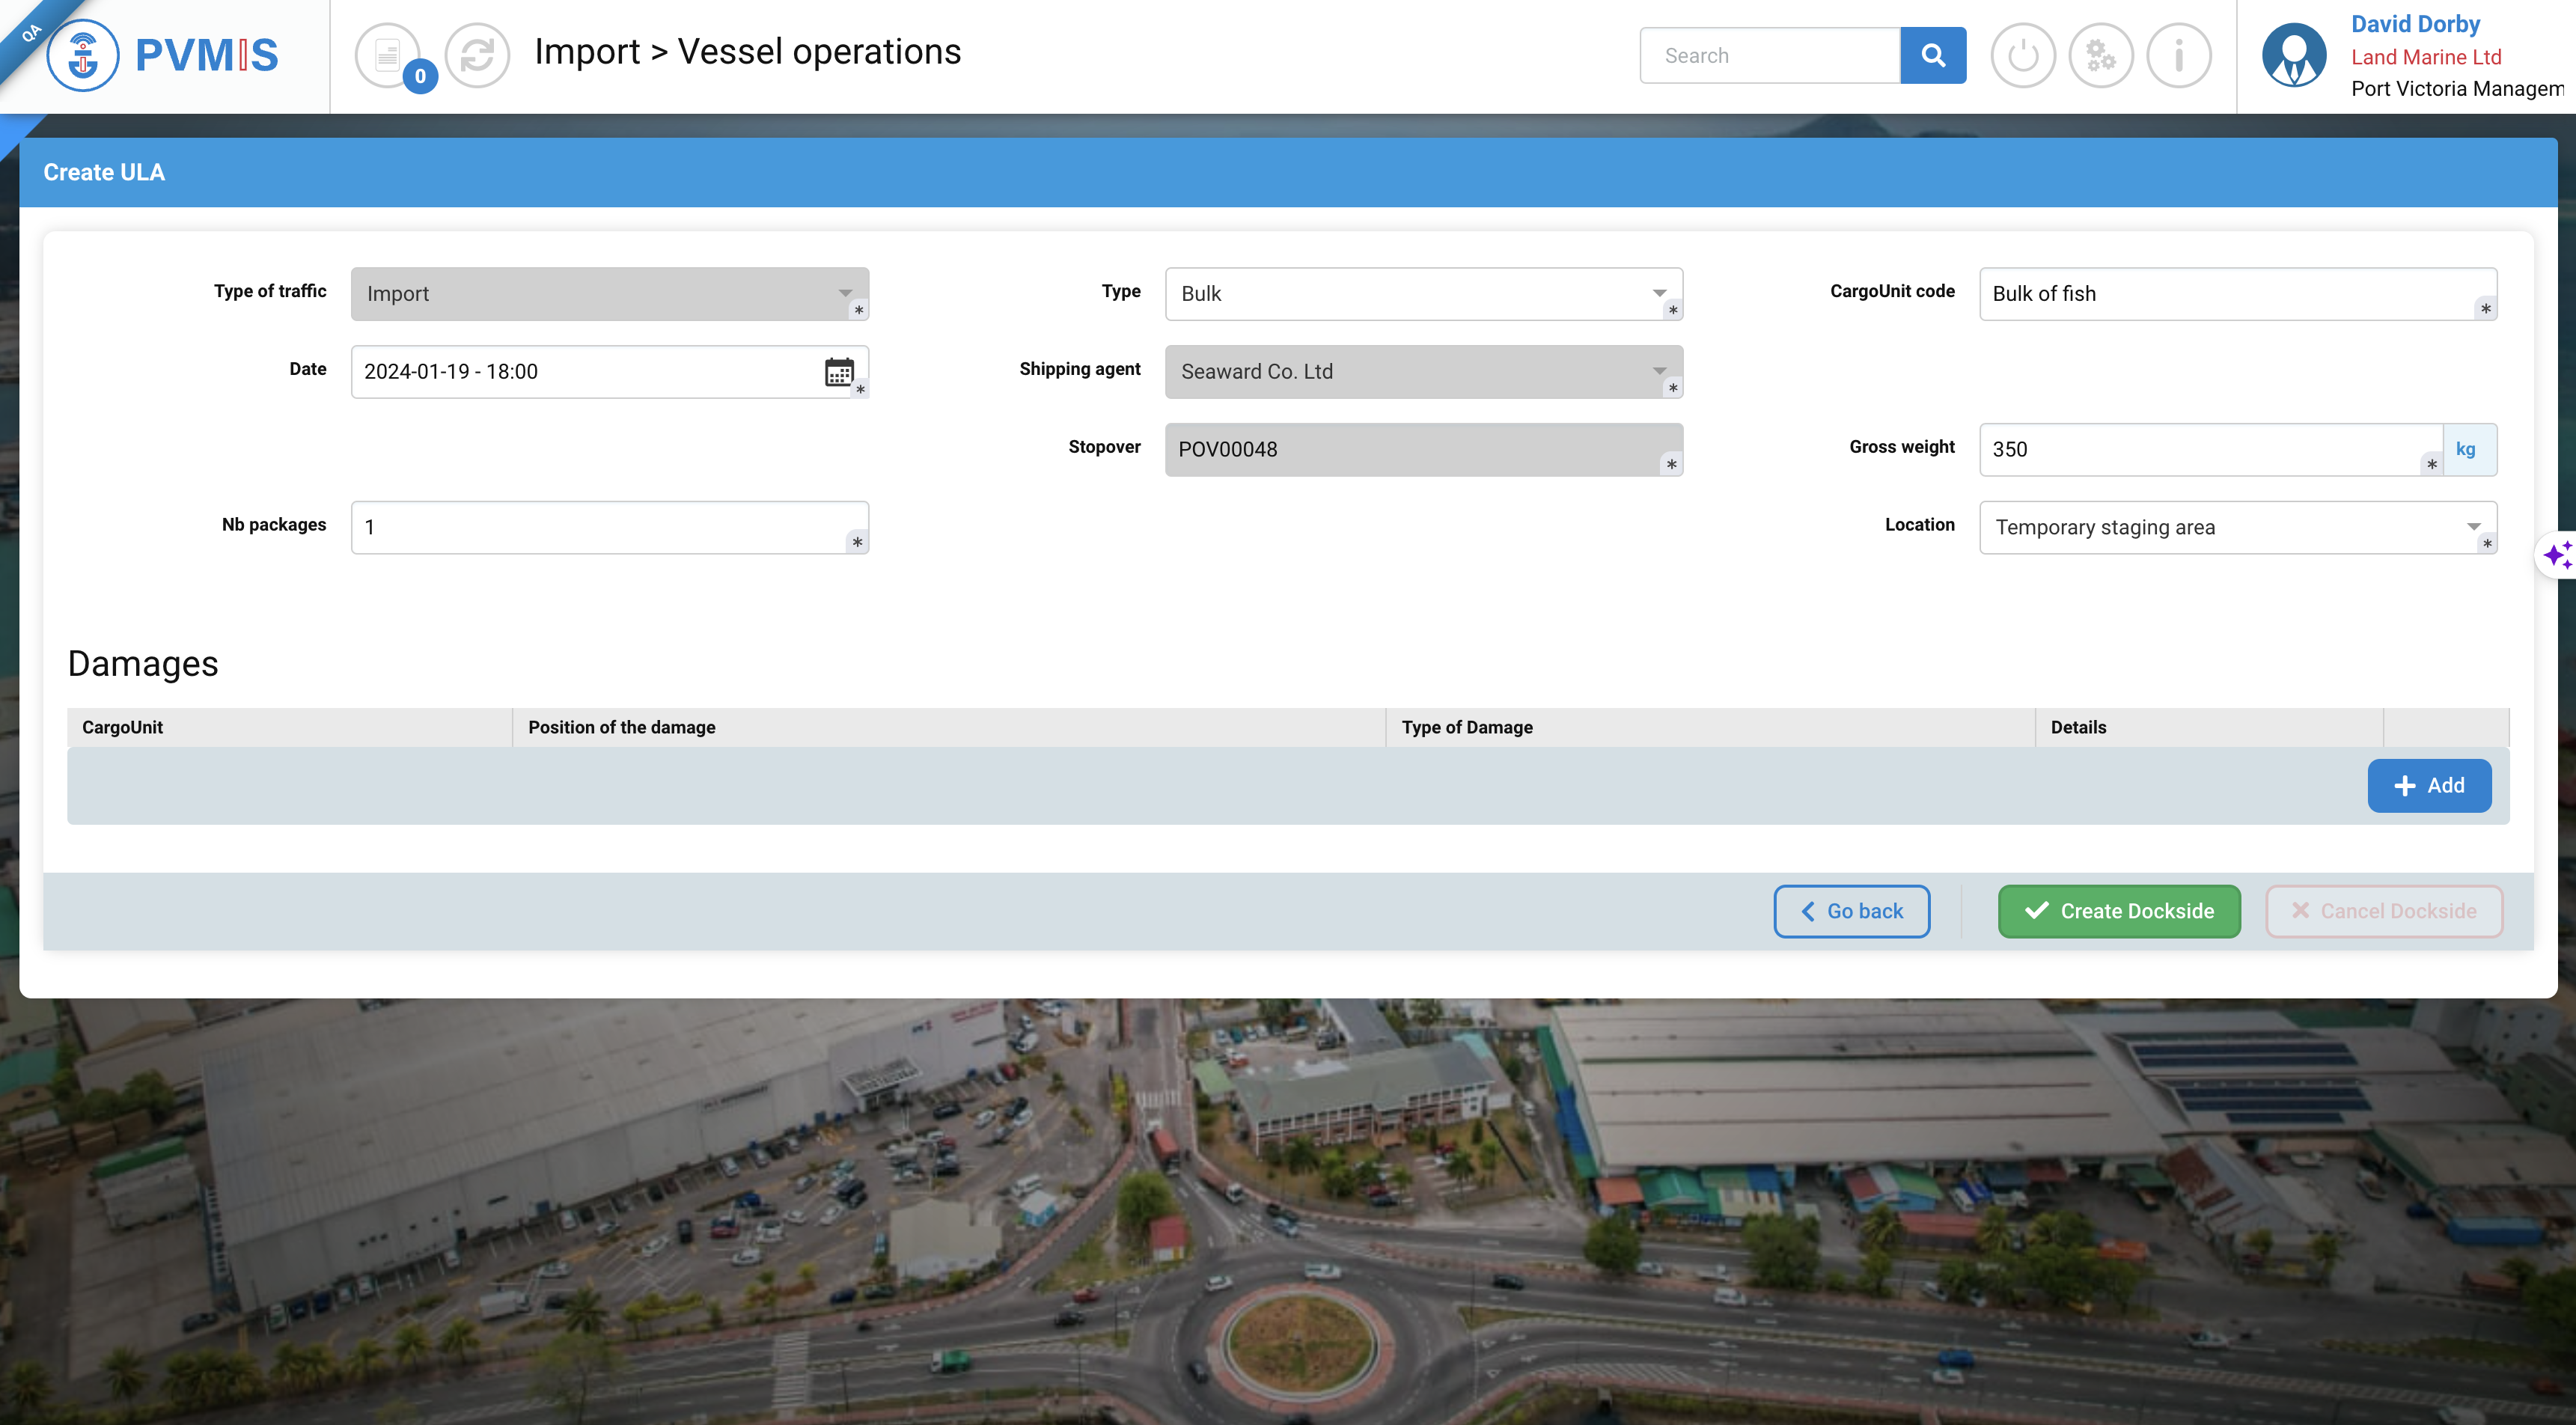Click the David Dorby username link
This screenshot has width=2576, height=1425.
point(2414,23)
